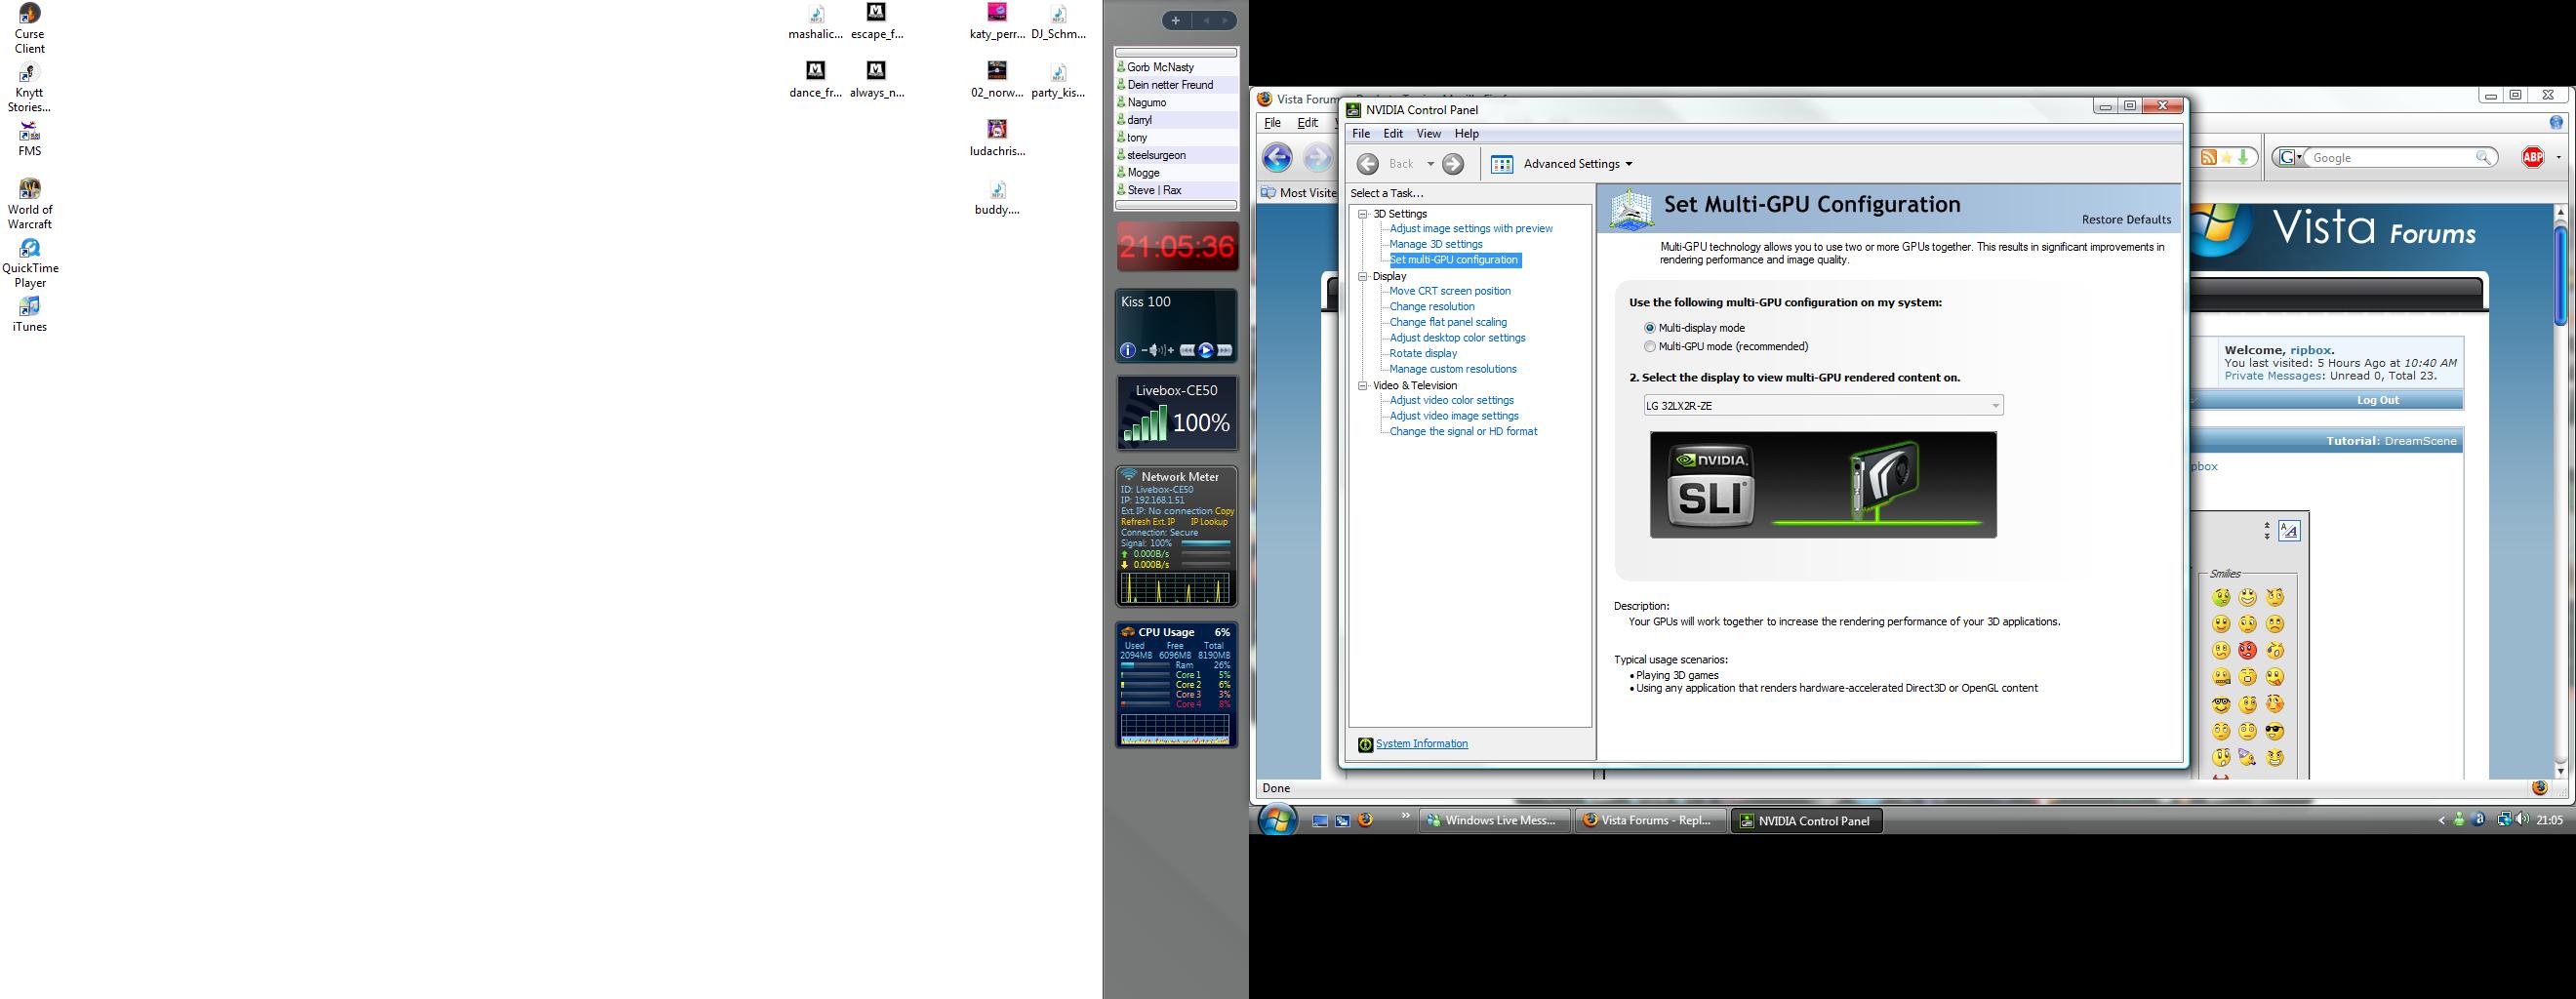The width and height of the screenshot is (2576, 999).
Task: Raise the Kiss 100 radio gadget volume
Action: (x=1171, y=350)
